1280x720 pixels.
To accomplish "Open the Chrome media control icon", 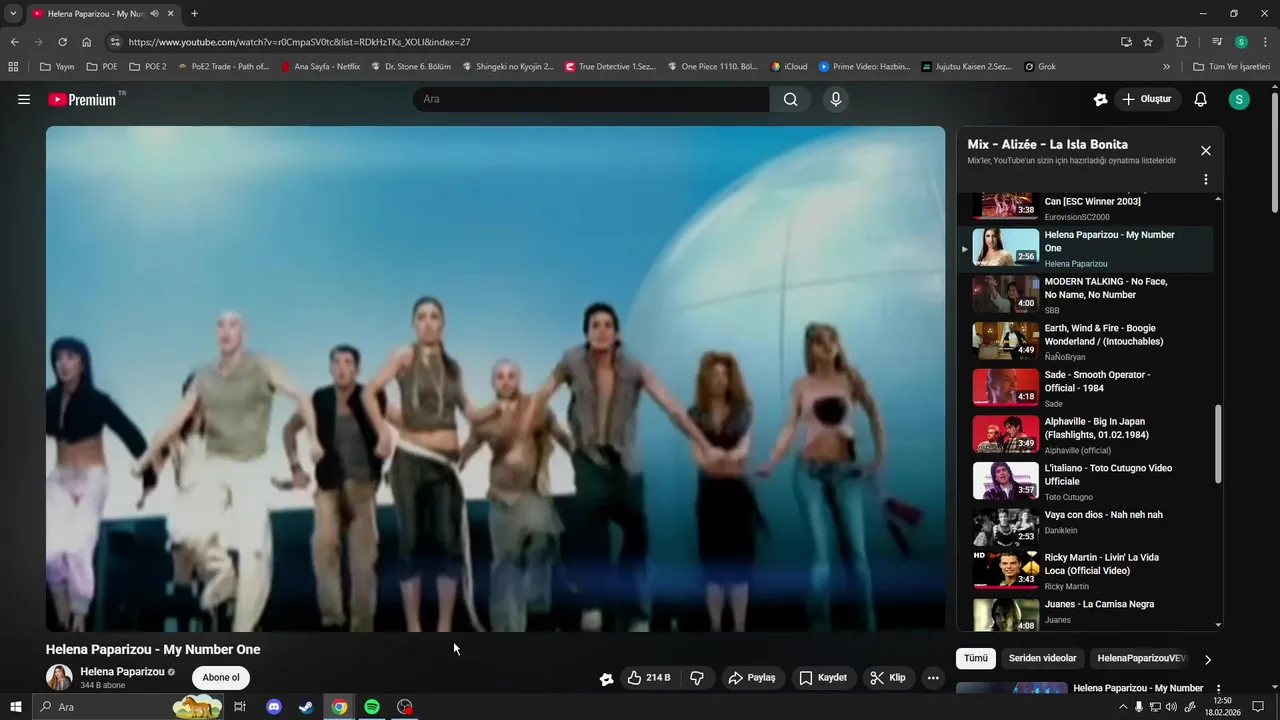I will [x=1217, y=42].
